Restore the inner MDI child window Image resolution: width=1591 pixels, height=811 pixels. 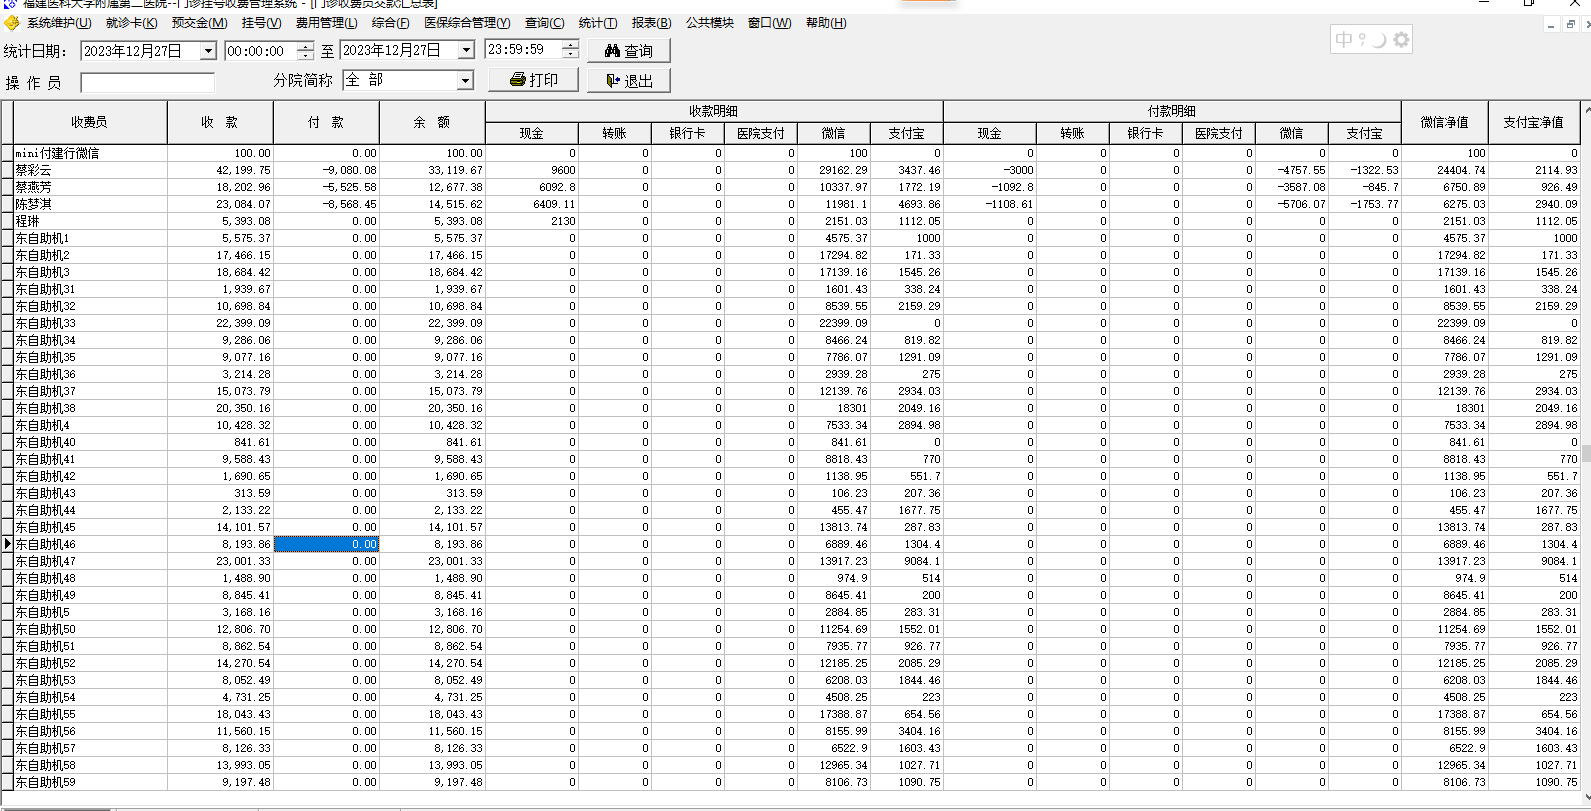click(x=1570, y=24)
